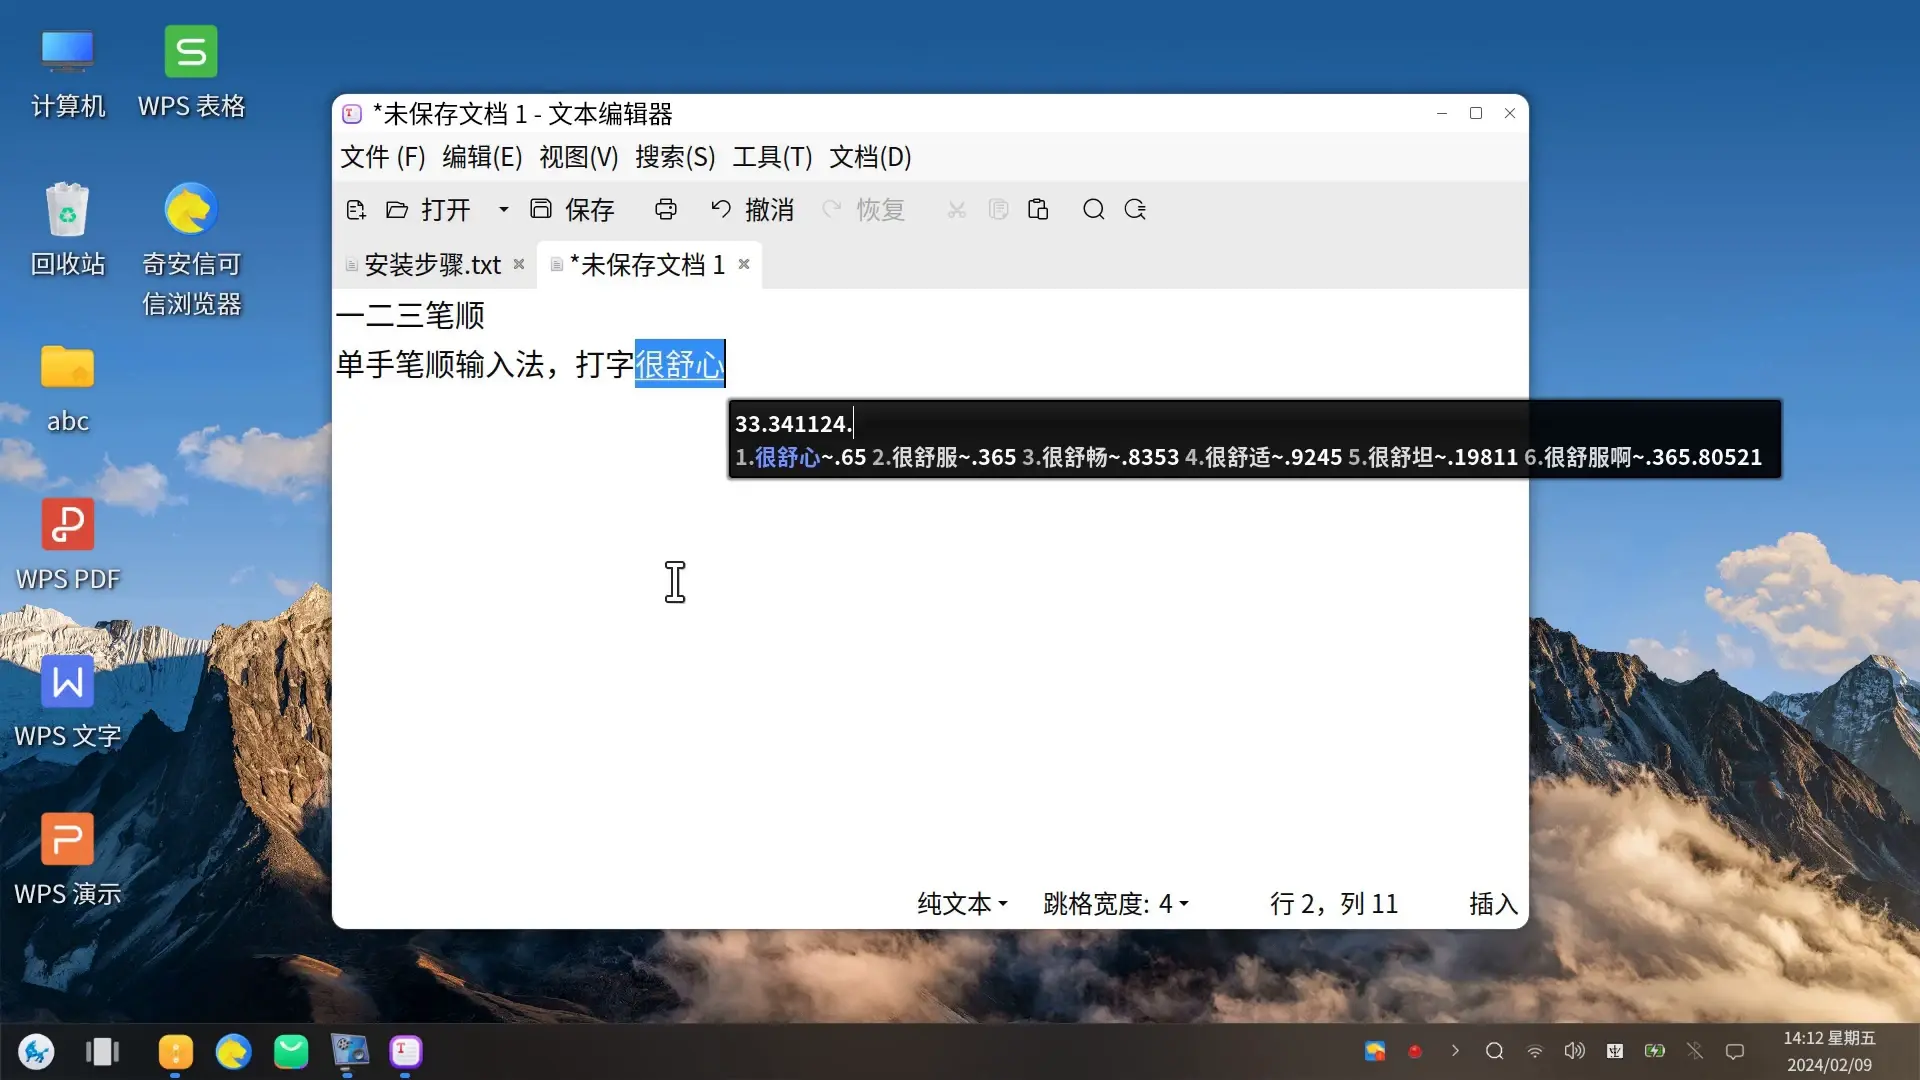1920x1080 pixels.
Task: Click the first line 一二三笔顺
Action: click(x=411, y=316)
